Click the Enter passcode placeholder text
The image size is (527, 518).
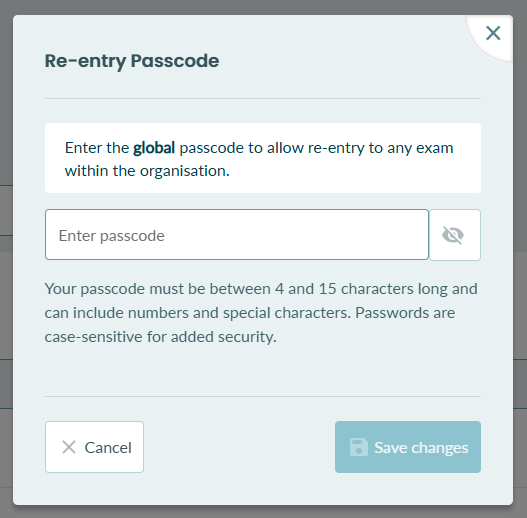point(112,236)
